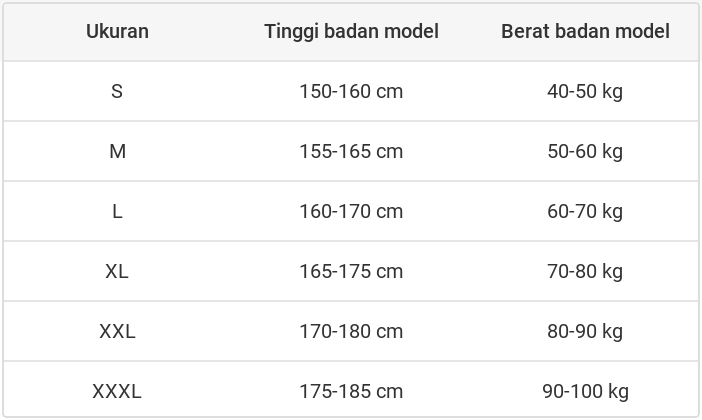The image size is (702, 420).
Task: Click the 50-60 kg weight cell
Action: click(585, 151)
